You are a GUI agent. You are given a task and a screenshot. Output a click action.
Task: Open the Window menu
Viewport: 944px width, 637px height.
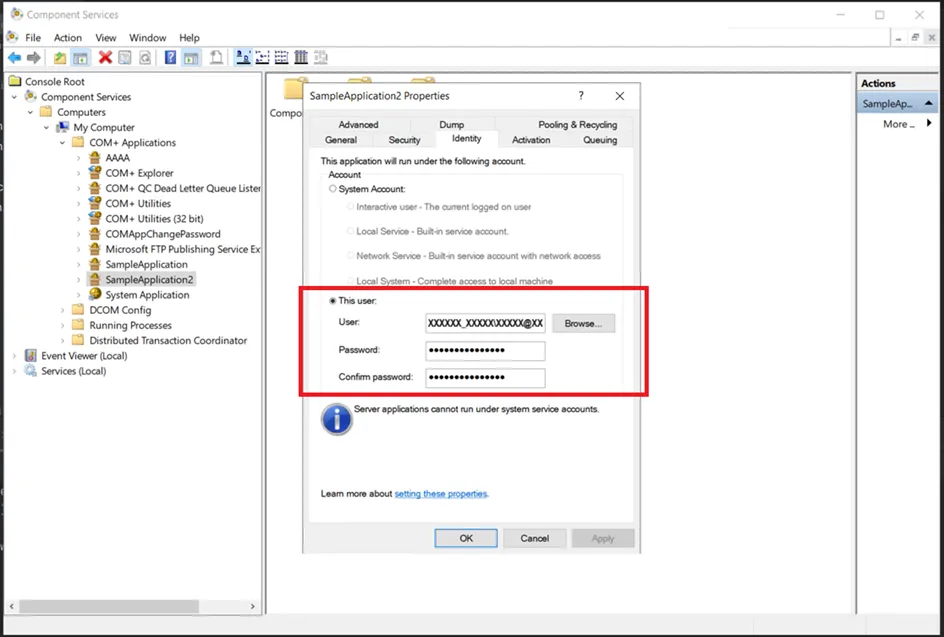point(148,37)
